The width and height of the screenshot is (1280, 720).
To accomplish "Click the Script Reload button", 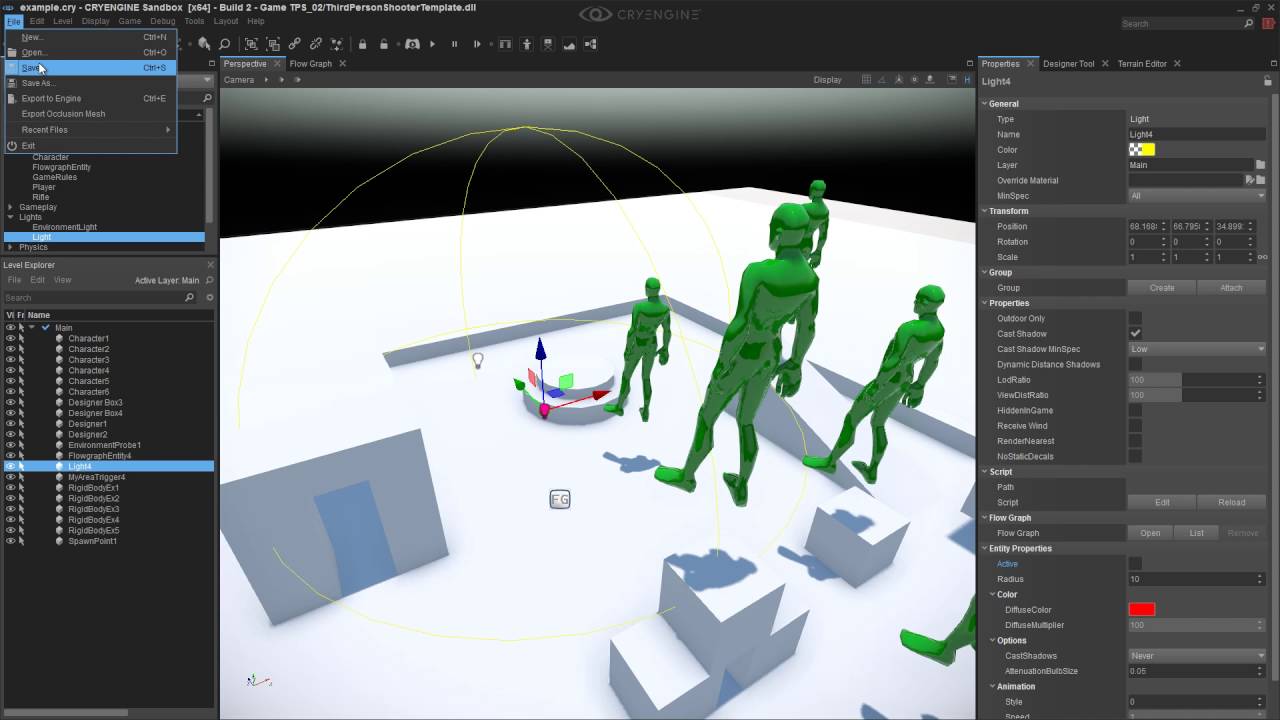I will [1231, 502].
